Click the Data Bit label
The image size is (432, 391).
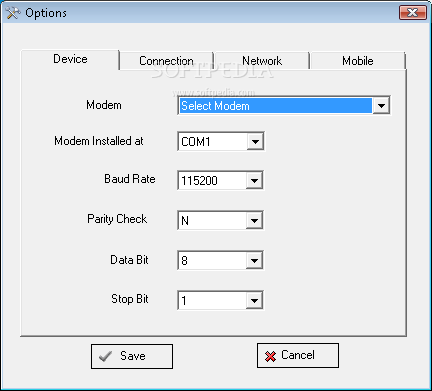pyautogui.click(x=129, y=260)
